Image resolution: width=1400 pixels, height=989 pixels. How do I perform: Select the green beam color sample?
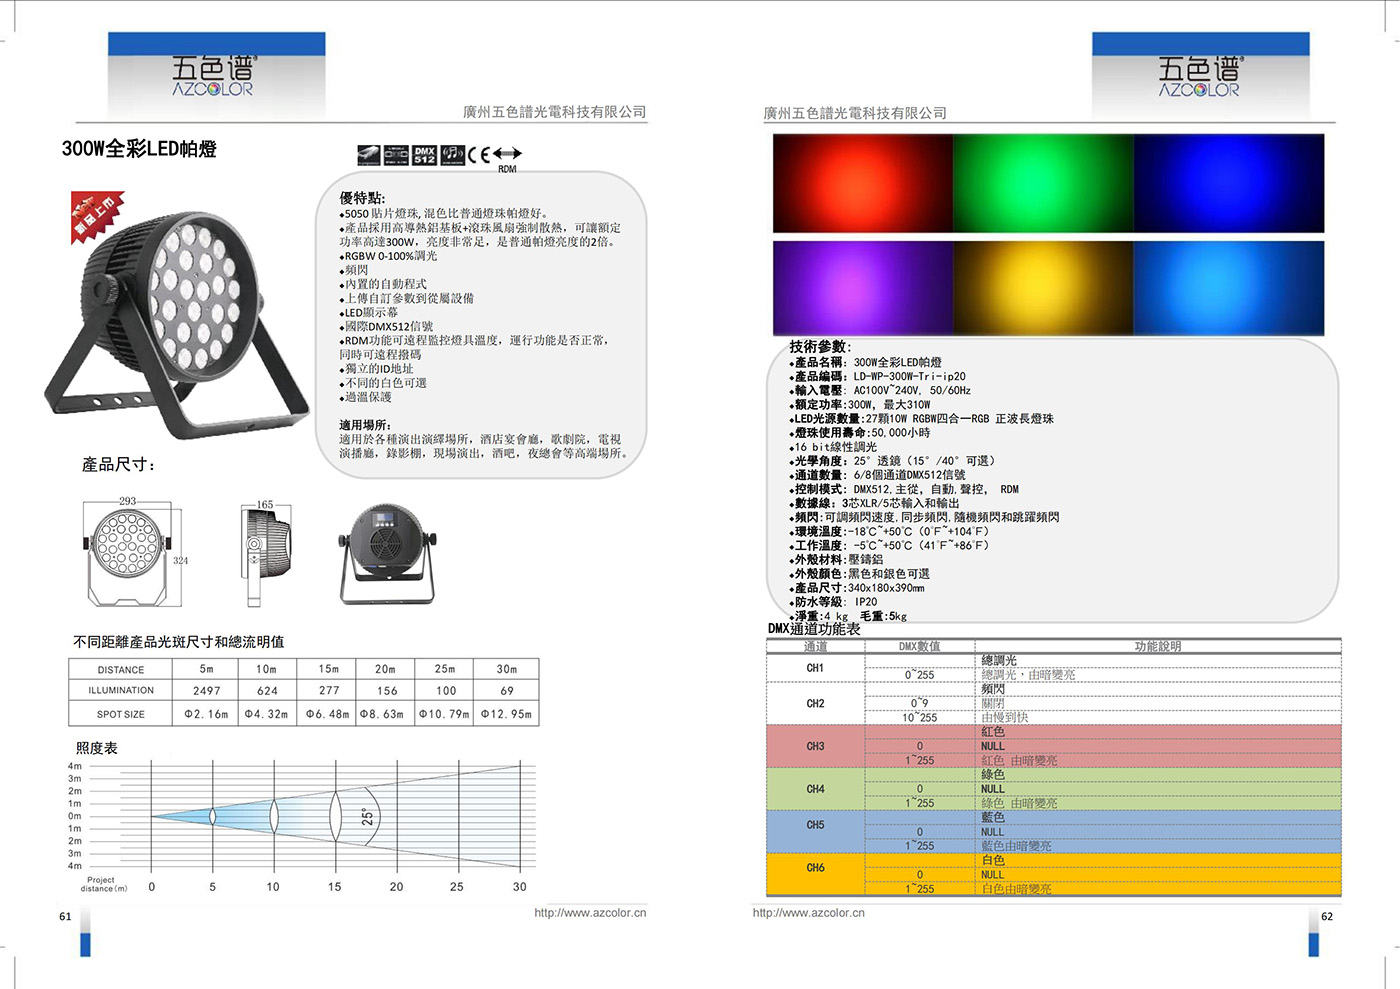1042,183
